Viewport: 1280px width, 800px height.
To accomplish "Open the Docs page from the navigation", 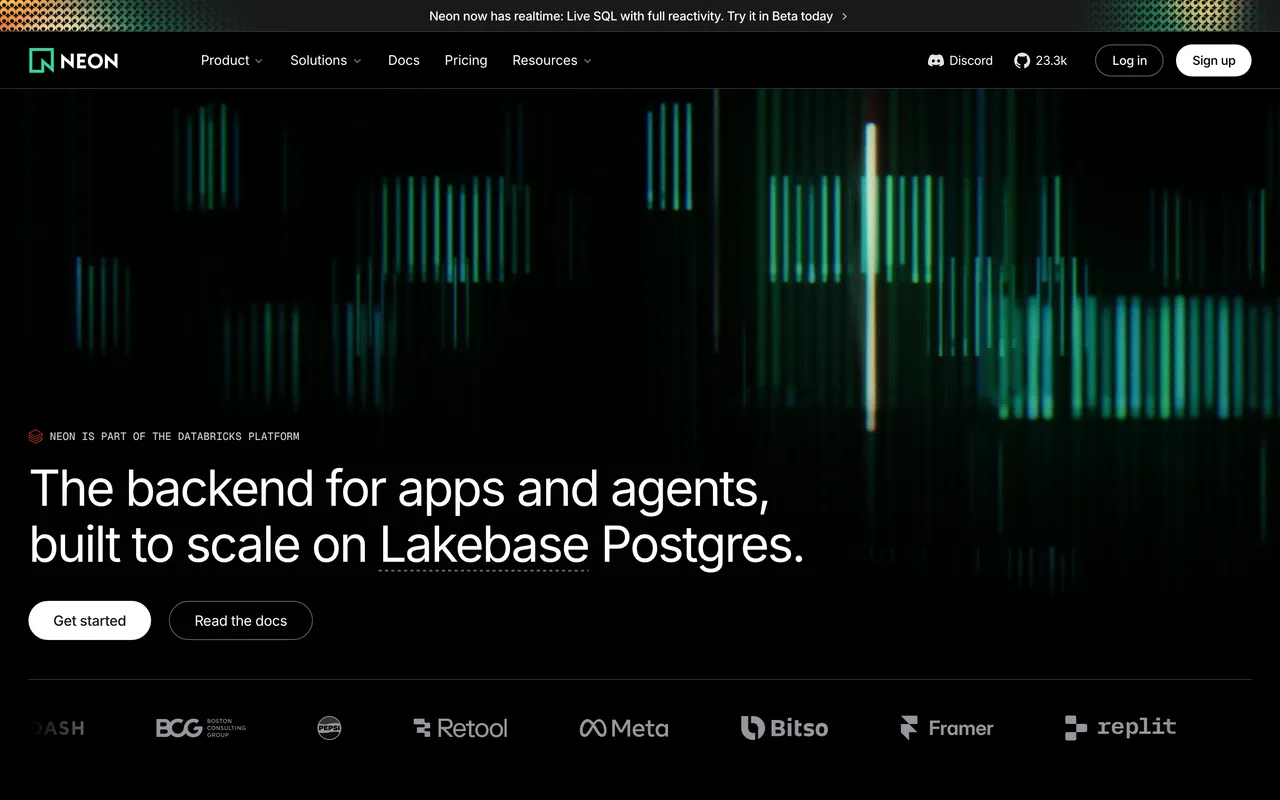I will [x=404, y=61].
